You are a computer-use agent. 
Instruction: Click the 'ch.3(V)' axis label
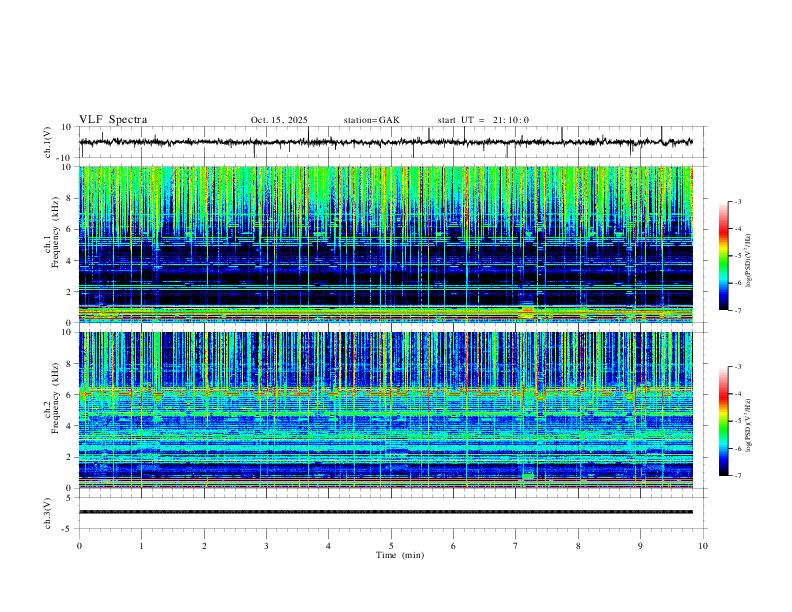[48, 513]
